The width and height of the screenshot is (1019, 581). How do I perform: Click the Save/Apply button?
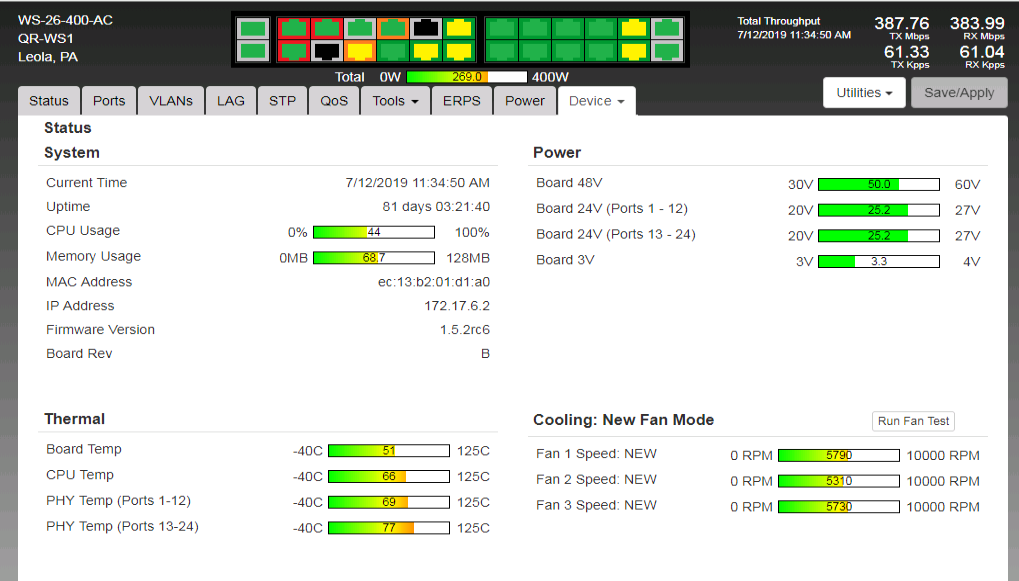click(958, 93)
